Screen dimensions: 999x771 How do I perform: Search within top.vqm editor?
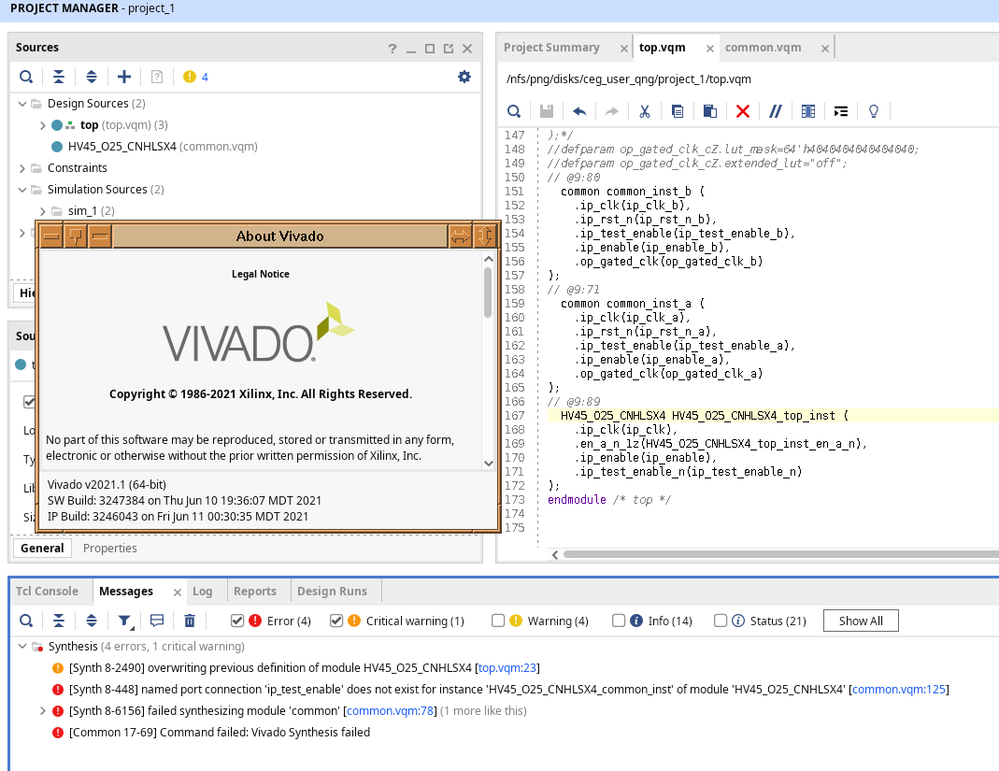coord(514,112)
